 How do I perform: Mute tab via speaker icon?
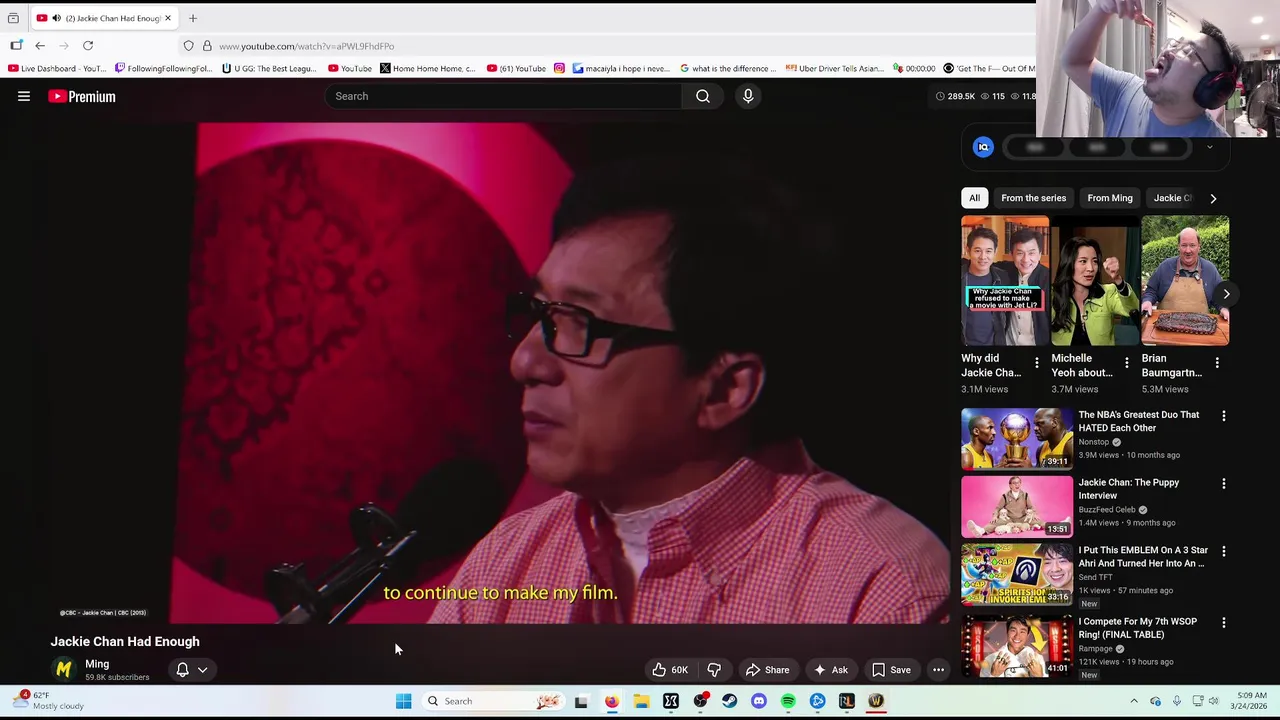coord(56,18)
